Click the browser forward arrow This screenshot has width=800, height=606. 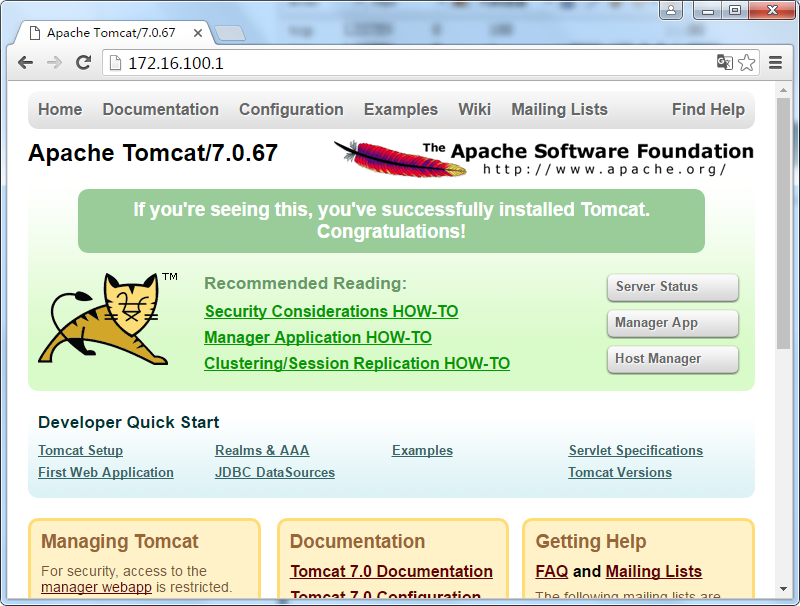pos(54,63)
